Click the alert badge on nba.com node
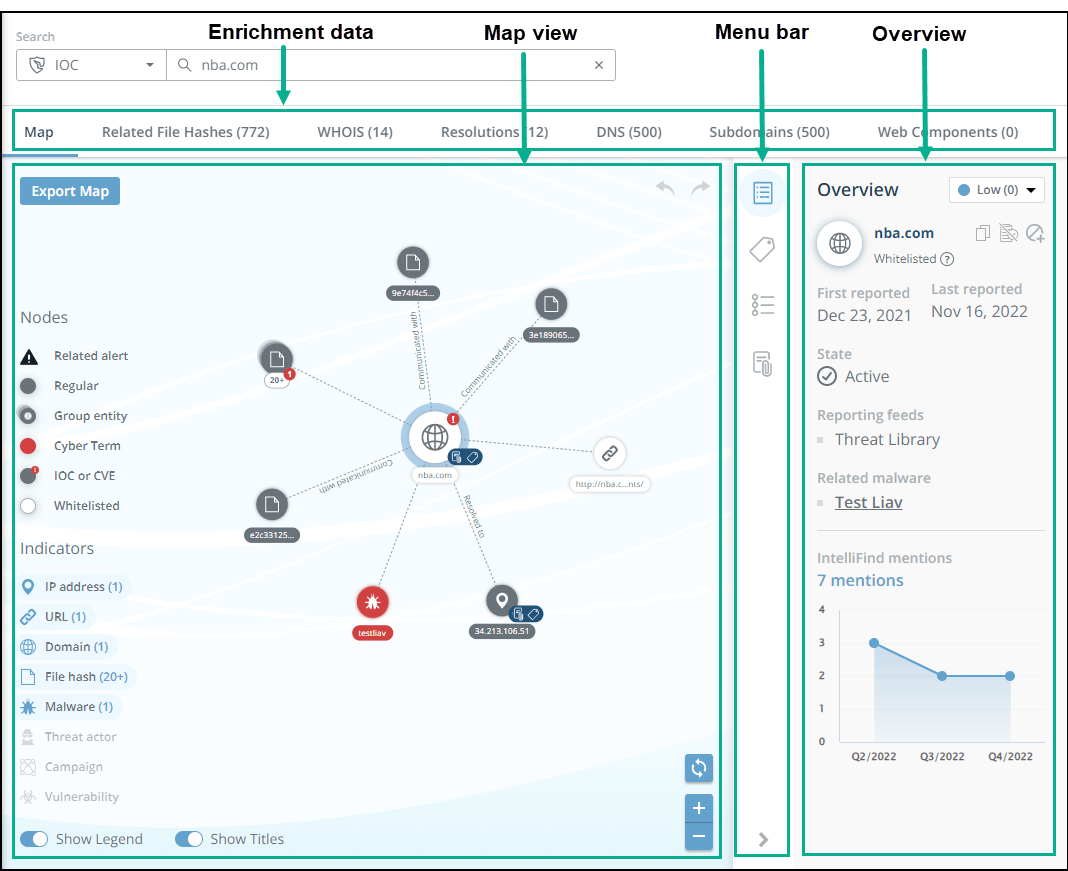Screen dimensions: 1068x871 click(x=453, y=419)
